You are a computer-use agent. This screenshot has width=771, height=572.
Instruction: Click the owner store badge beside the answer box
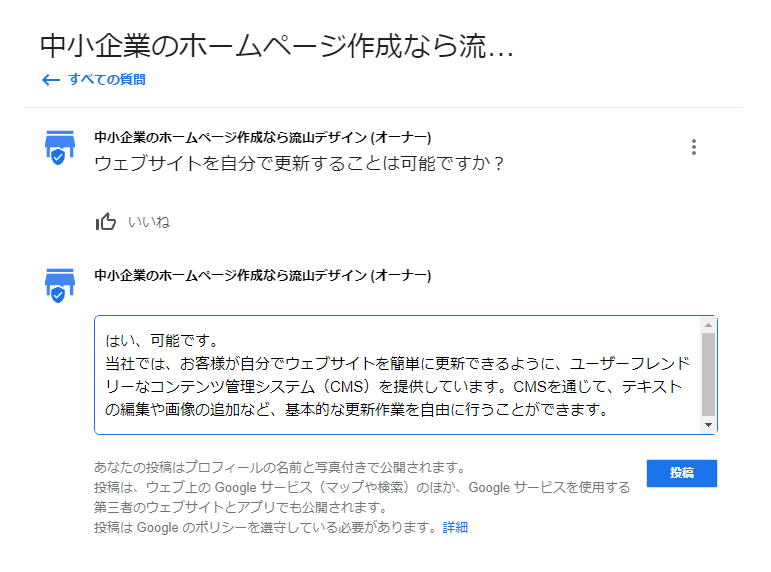[x=60, y=283]
